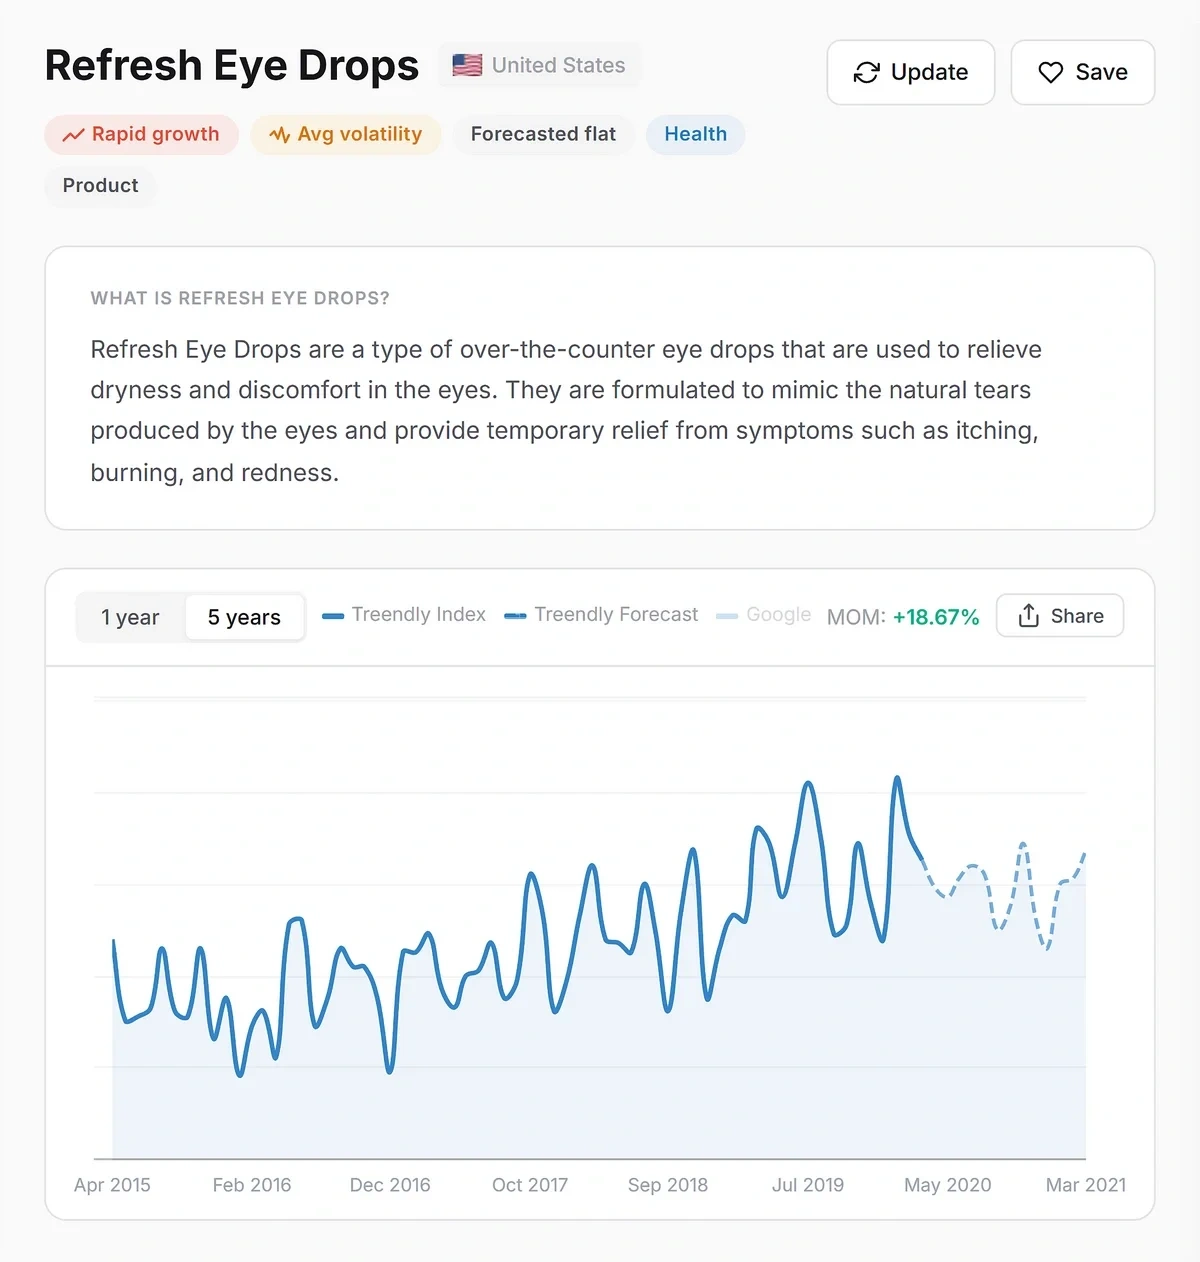Switch chart to the 1 year tab
Screen dimensions: 1200x1262
[130, 618]
